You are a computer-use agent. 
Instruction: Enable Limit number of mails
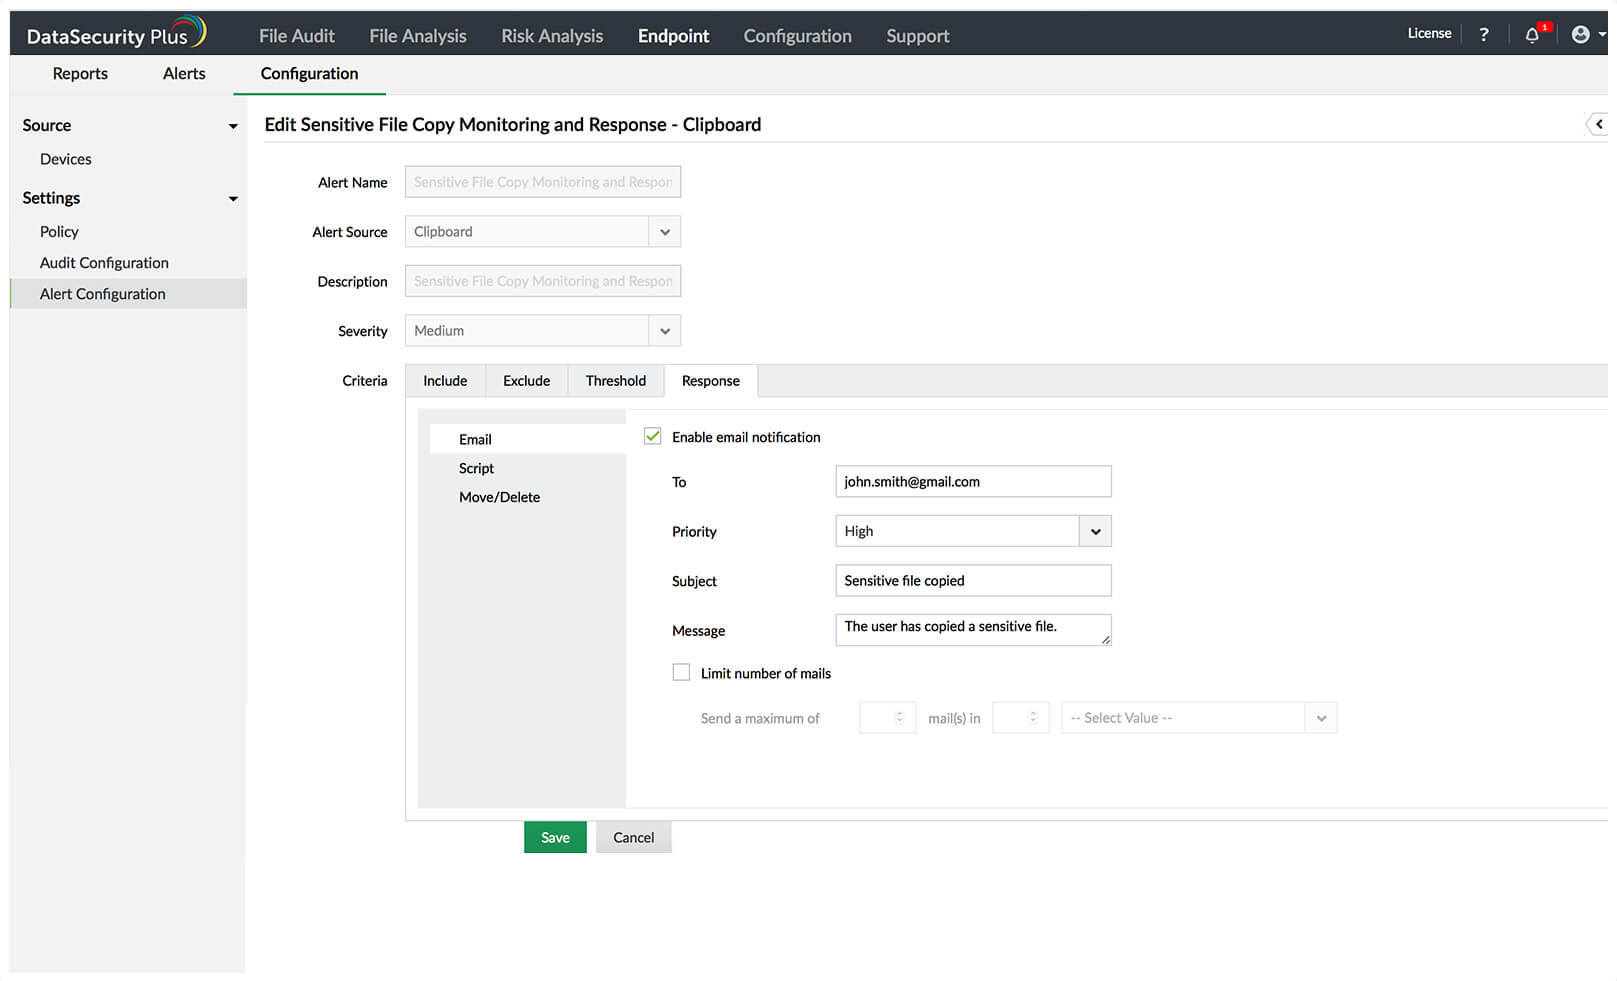point(681,672)
